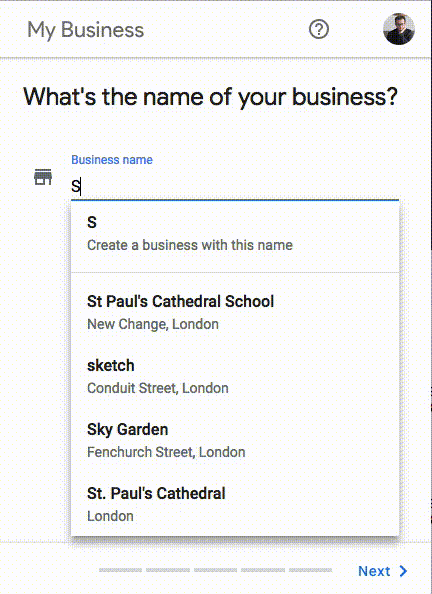Image resolution: width=432 pixels, height=594 pixels.
Task: Select the Sky Garden suggestion
Action: tap(235, 441)
